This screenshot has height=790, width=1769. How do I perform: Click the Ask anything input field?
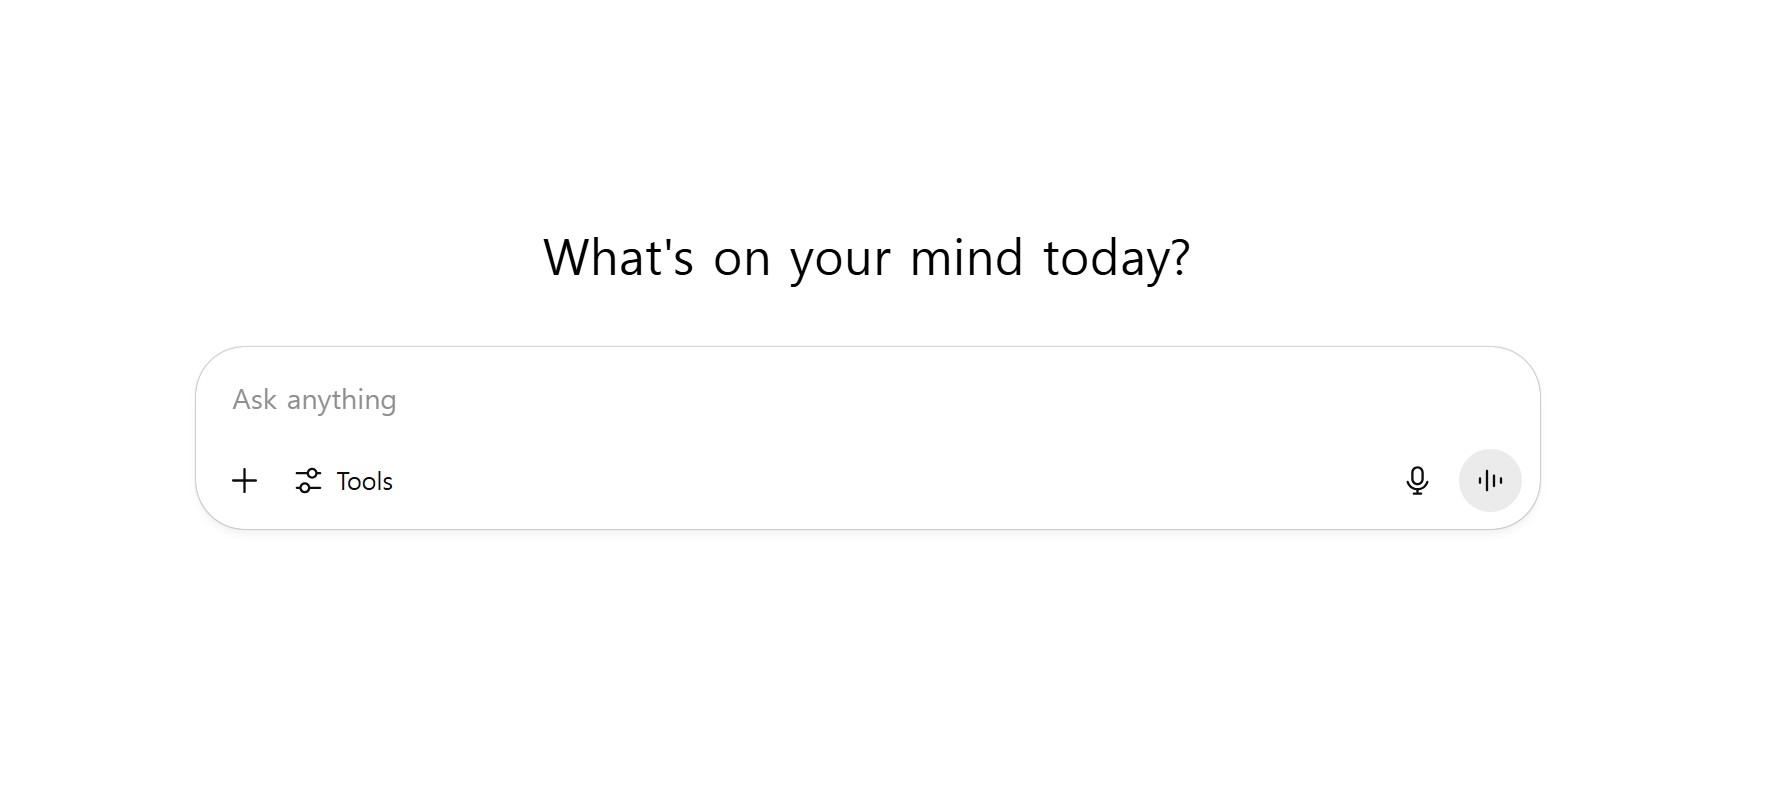pos(700,399)
